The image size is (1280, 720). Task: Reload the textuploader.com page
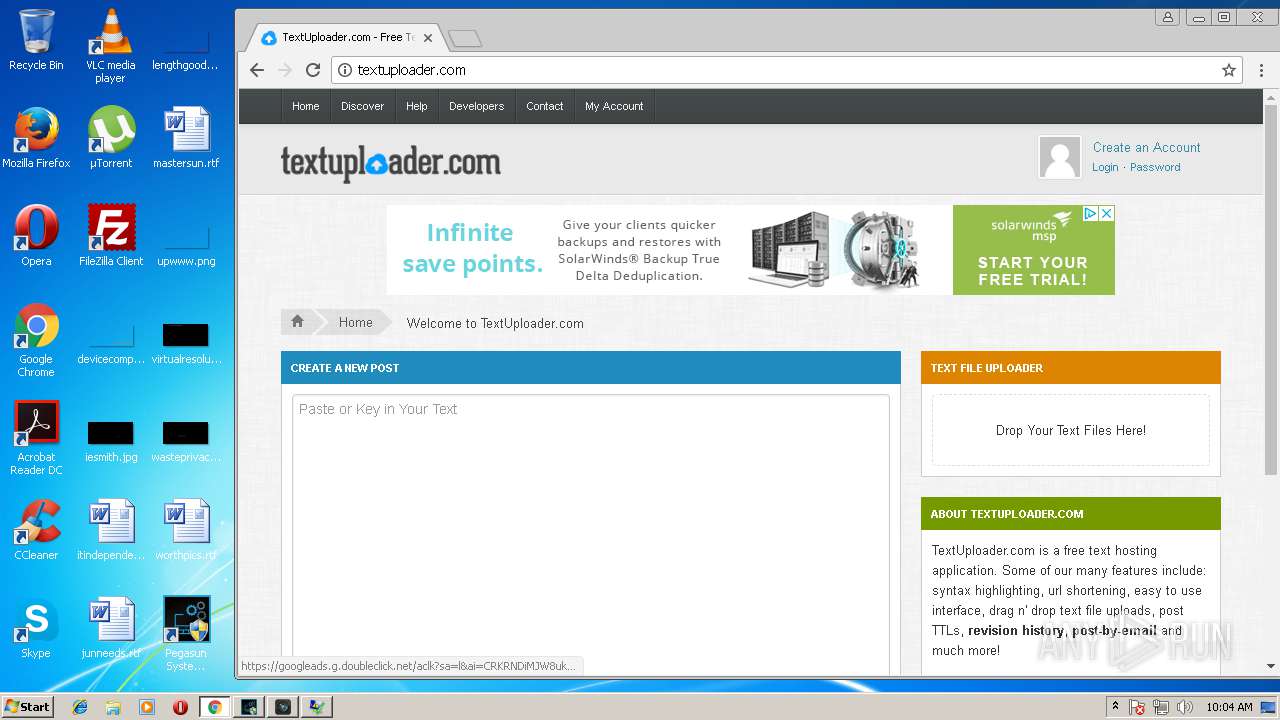point(313,70)
